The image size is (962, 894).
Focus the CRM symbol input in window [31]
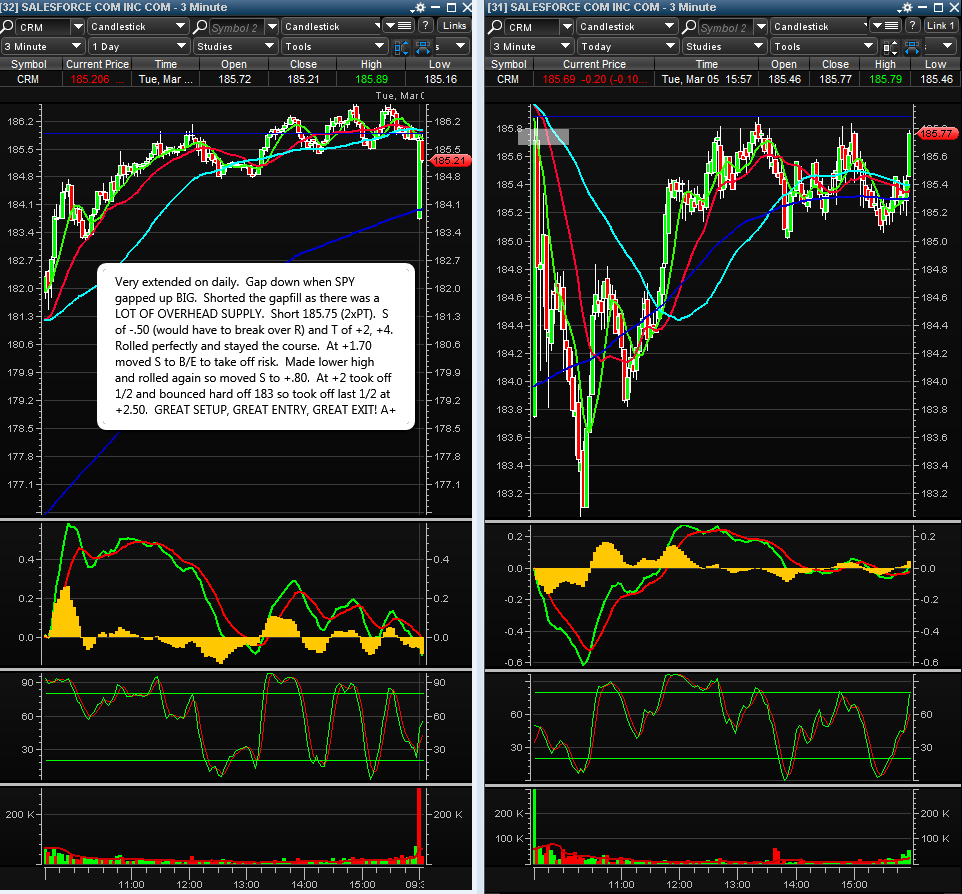(x=533, y=27)
